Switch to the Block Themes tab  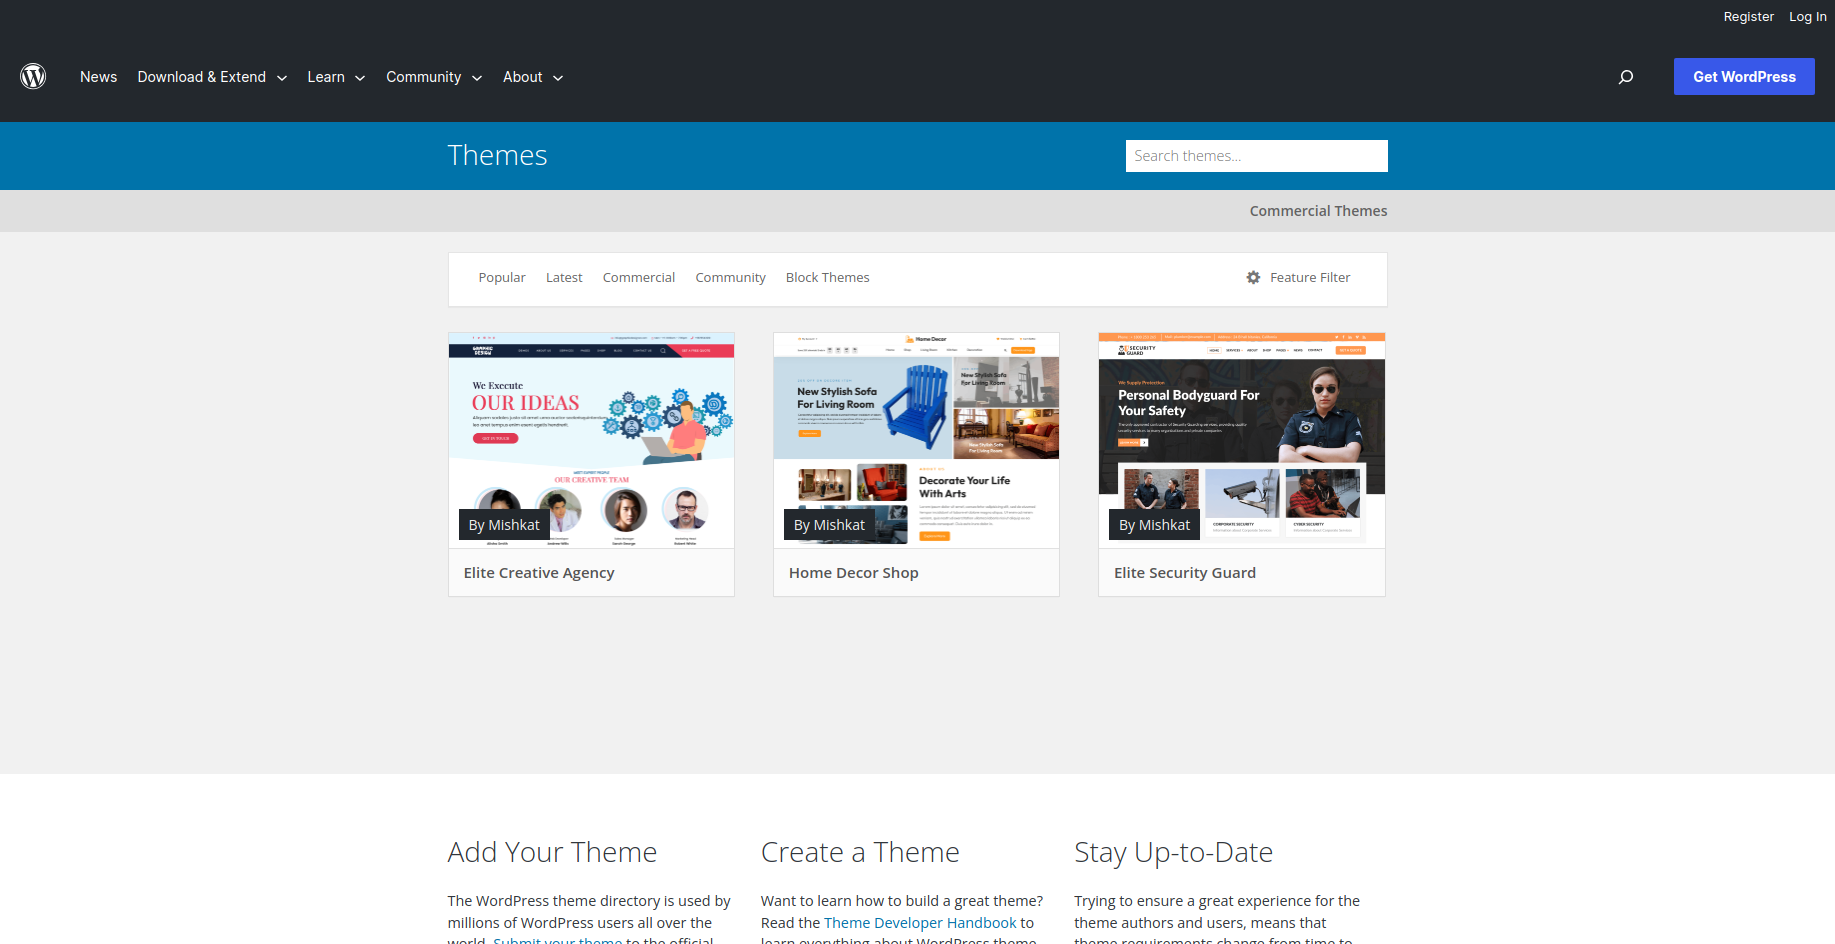827,277
